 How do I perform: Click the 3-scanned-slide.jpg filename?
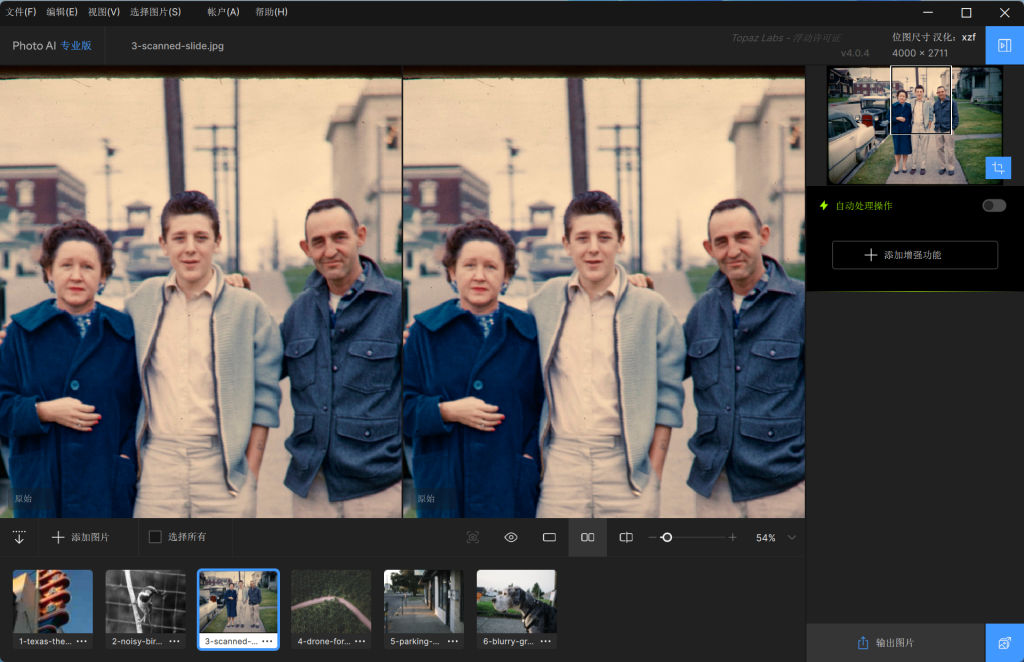pos(178,46)
